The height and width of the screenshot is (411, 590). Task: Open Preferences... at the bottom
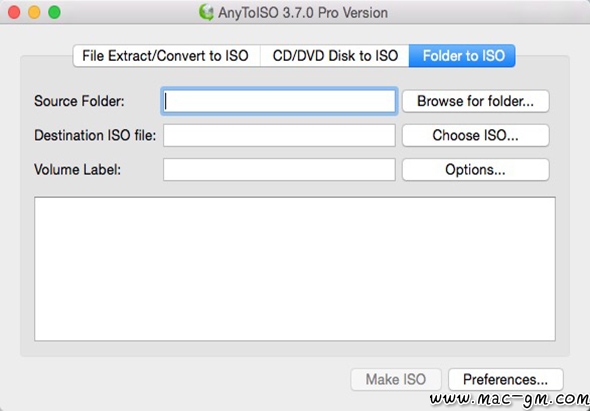506,379
